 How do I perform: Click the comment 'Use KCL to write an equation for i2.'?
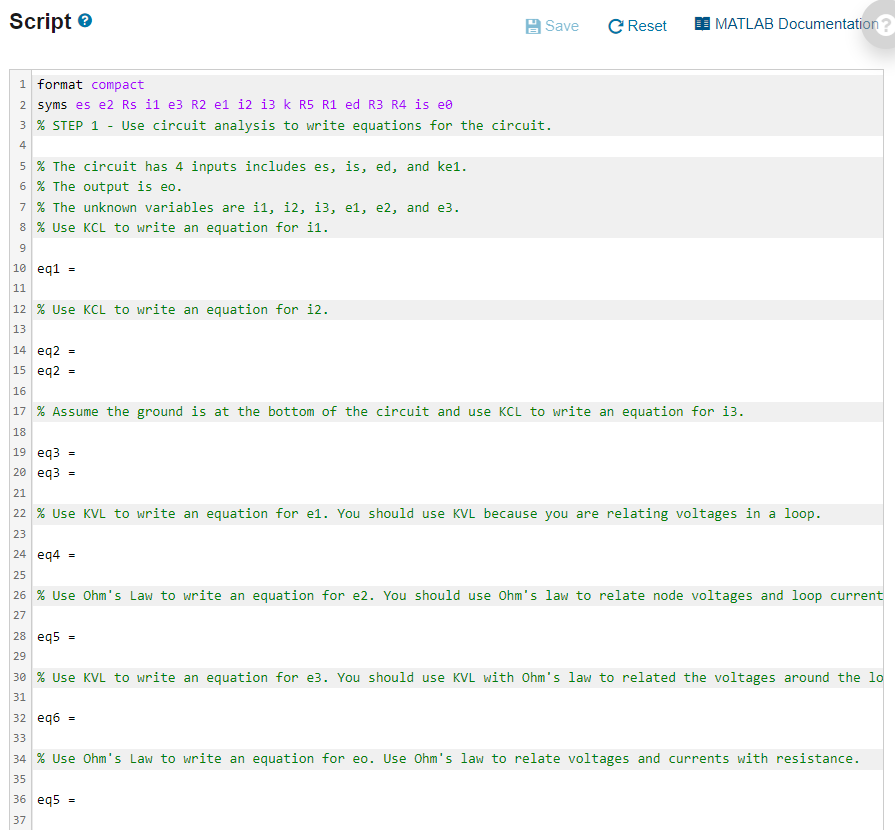tap(183, 310)
